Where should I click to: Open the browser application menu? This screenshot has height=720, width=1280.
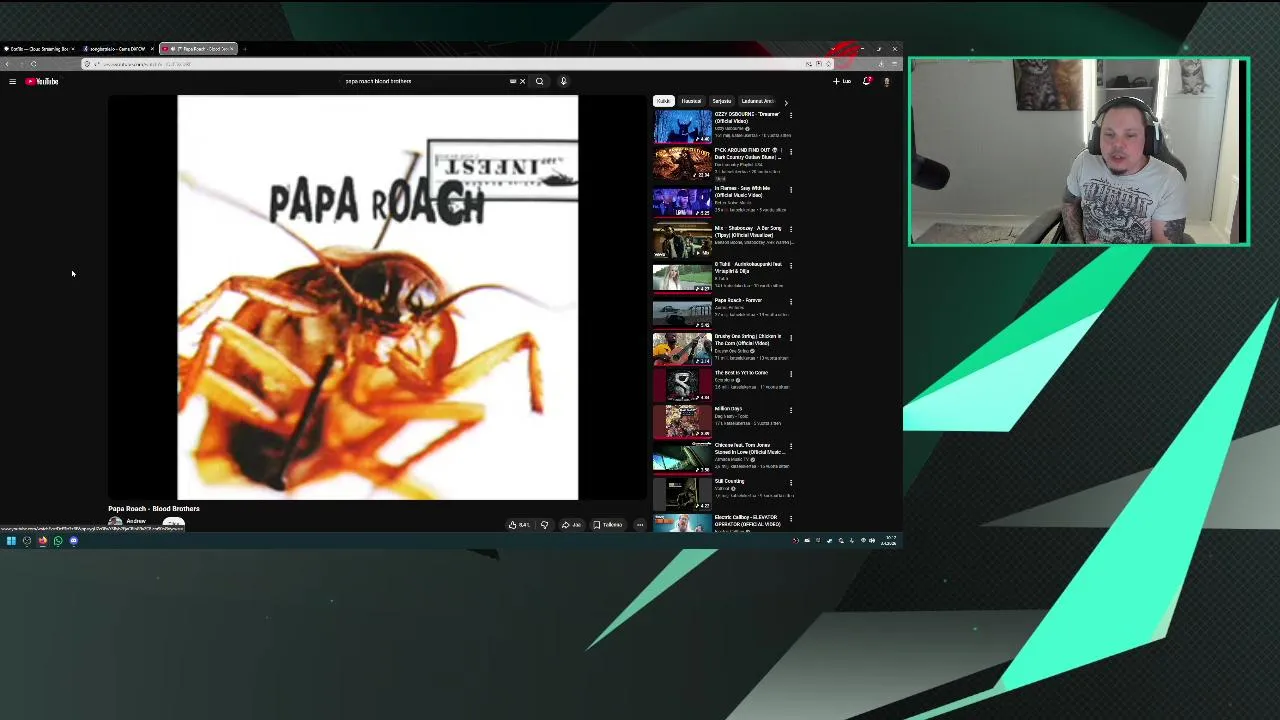pos(894,64)
